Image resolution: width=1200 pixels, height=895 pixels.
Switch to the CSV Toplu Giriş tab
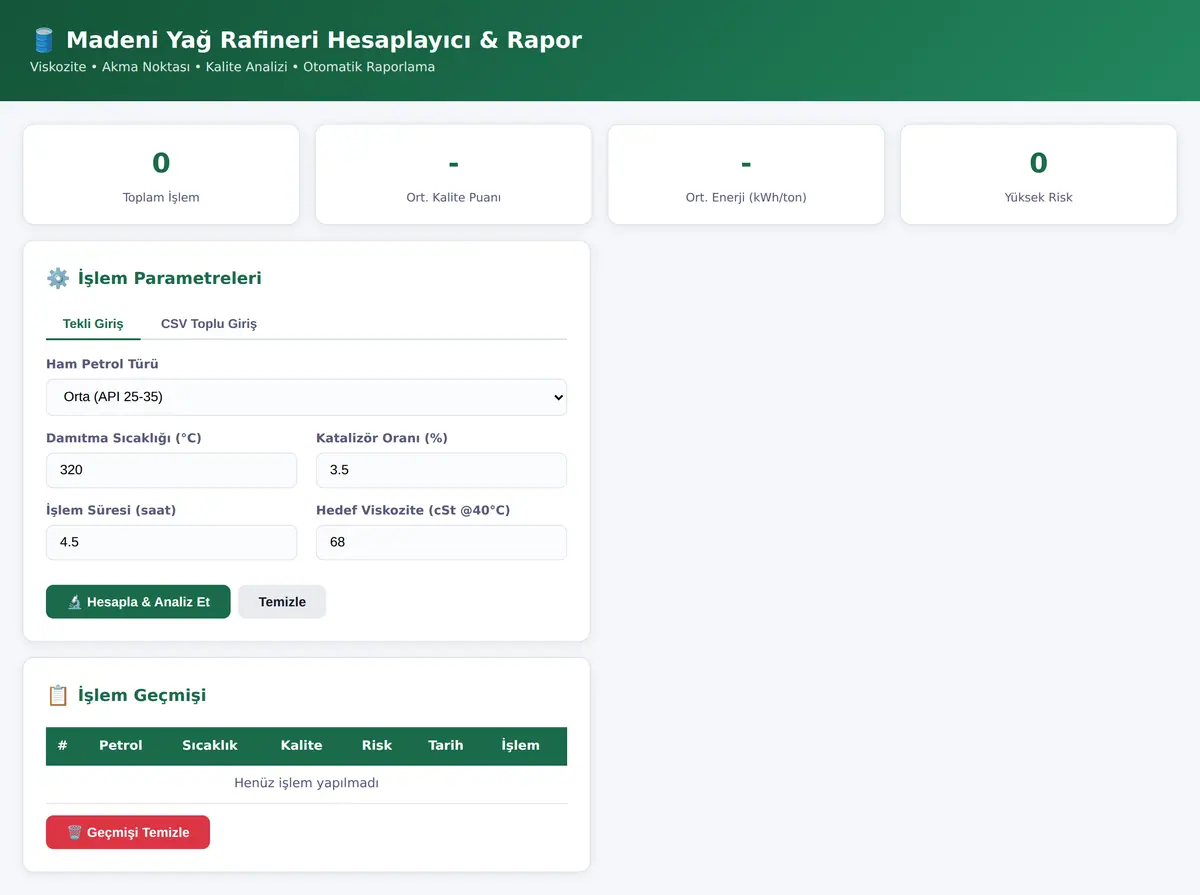click(209, 324)
